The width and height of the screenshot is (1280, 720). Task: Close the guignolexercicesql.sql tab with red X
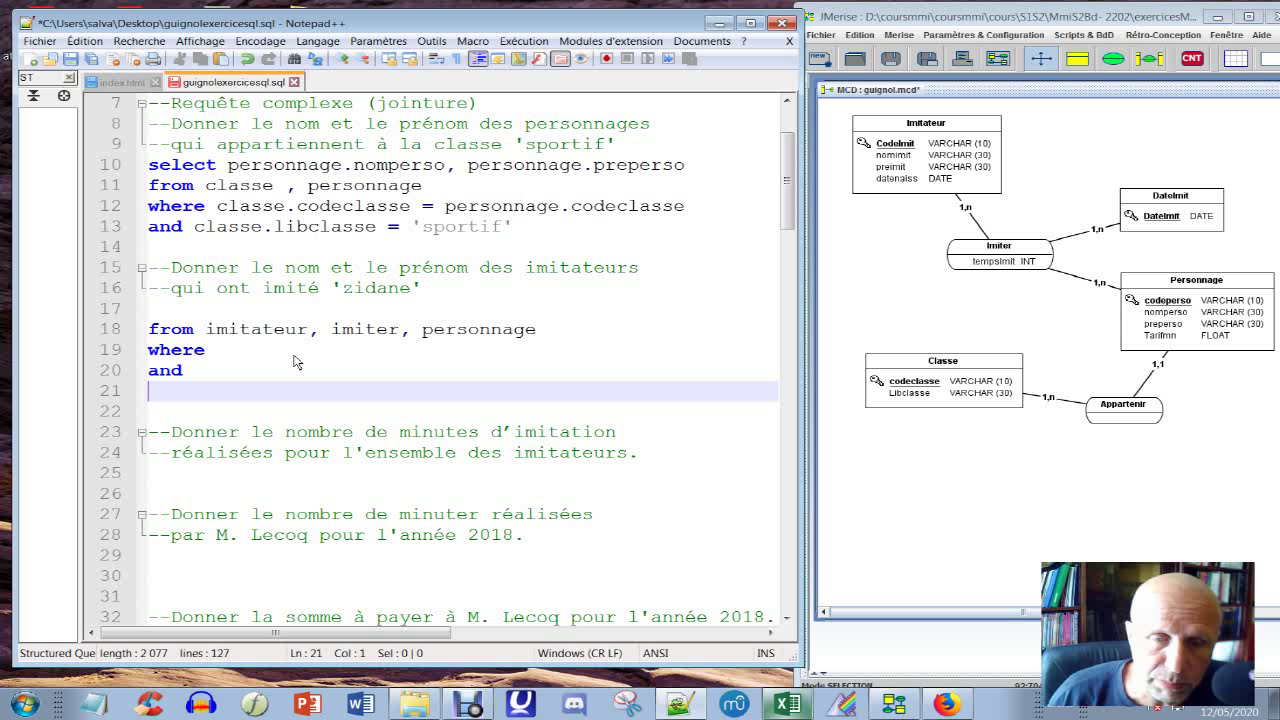click(294, 82)
